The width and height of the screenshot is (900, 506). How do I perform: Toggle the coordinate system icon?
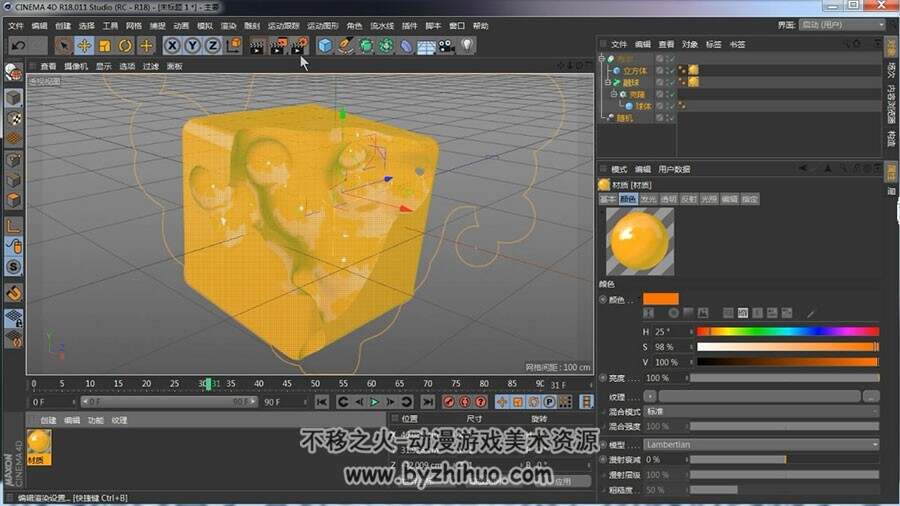233,45
